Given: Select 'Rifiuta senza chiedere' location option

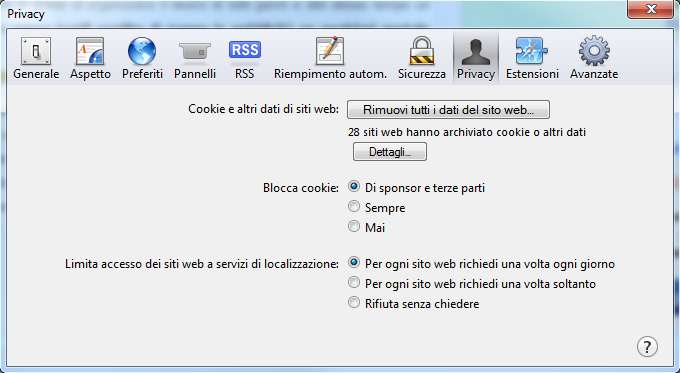Looking at the screenshot, I should pos(354,302).
